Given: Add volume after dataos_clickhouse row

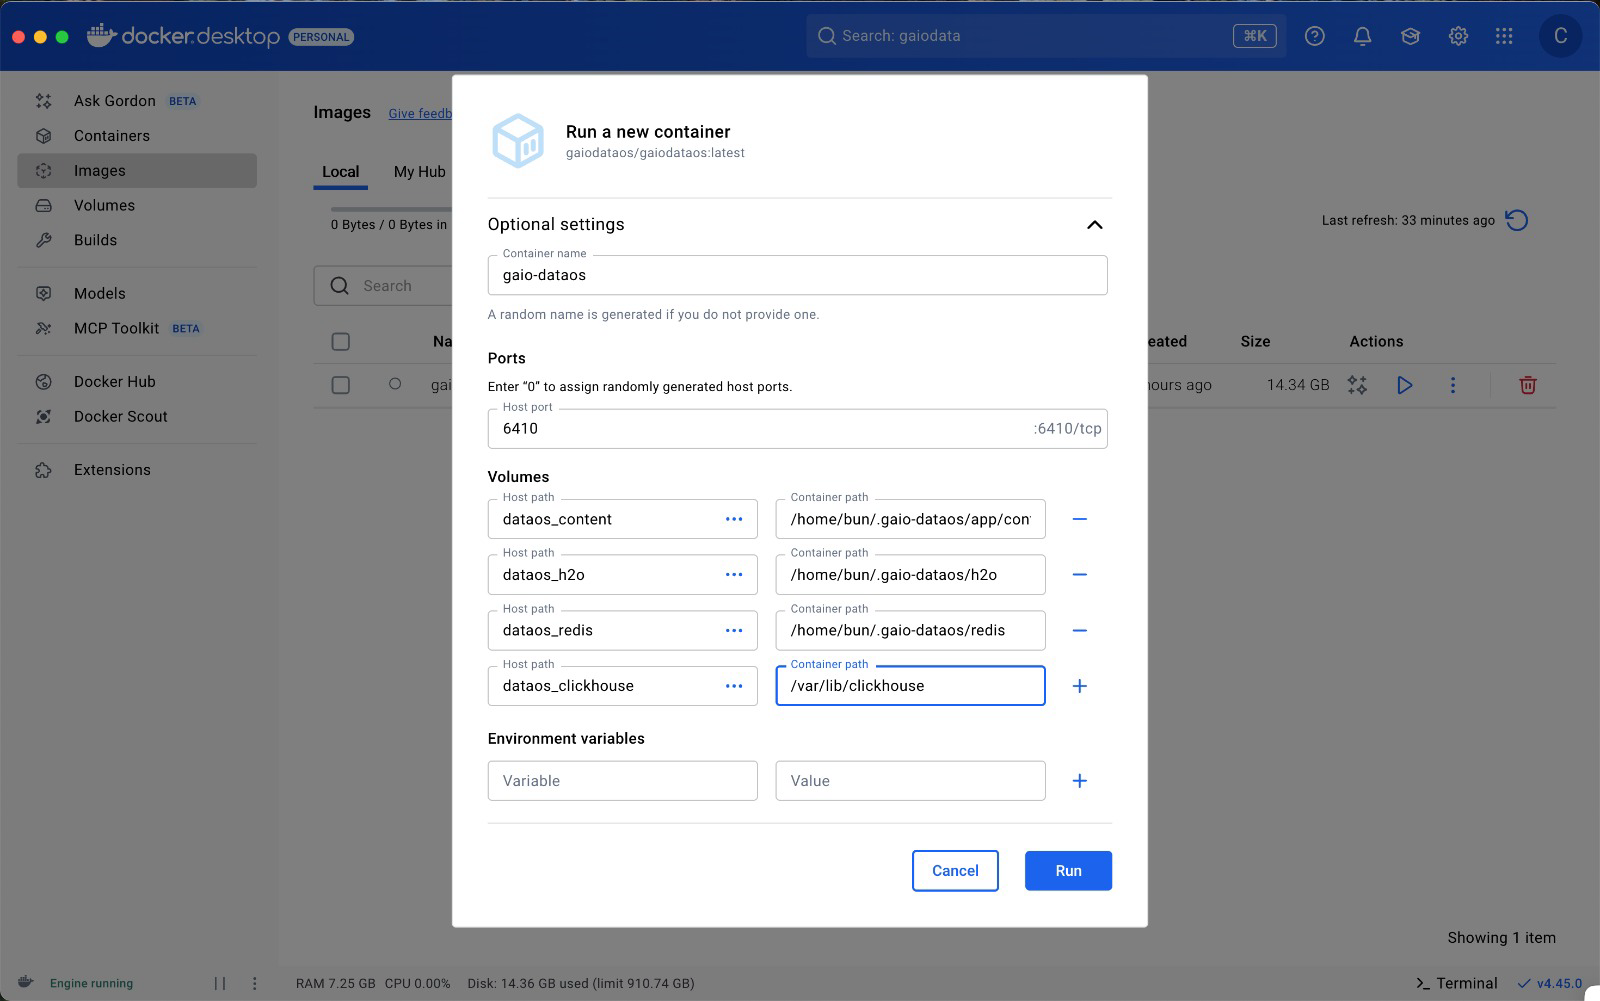Looking at the screenshot, I should [x=1079, y=686].
